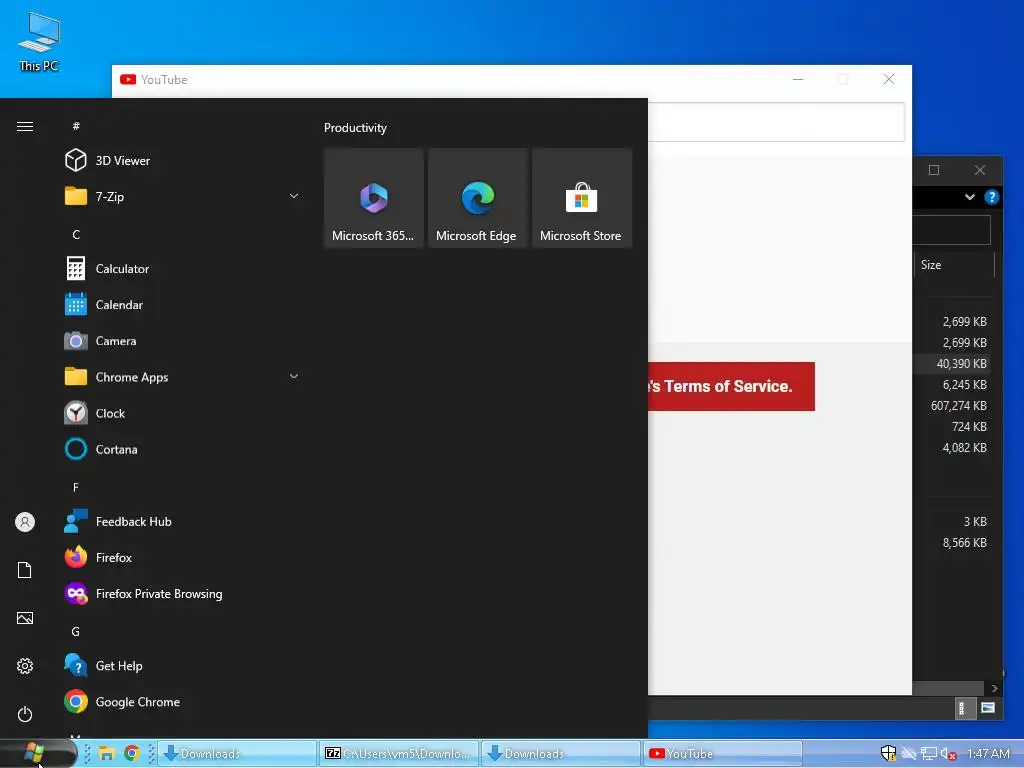The width and height of the screenshot is (1024, 768).
Task: Jump to the # letter index
Action: coord(76,125)
